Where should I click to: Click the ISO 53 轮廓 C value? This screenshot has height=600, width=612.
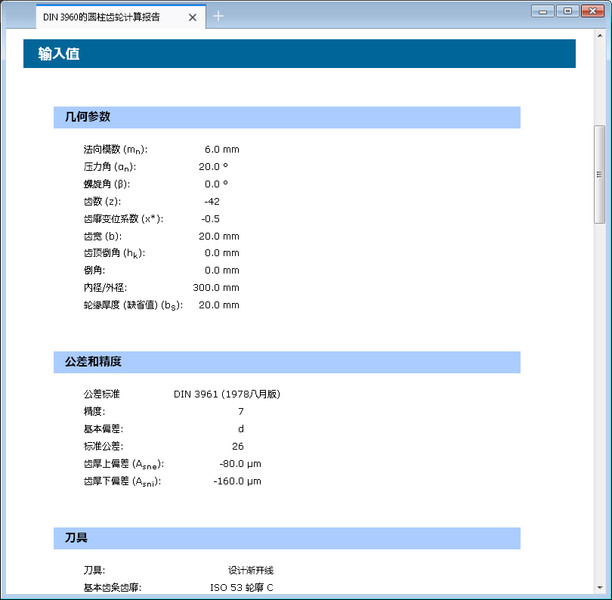[241, 587]
